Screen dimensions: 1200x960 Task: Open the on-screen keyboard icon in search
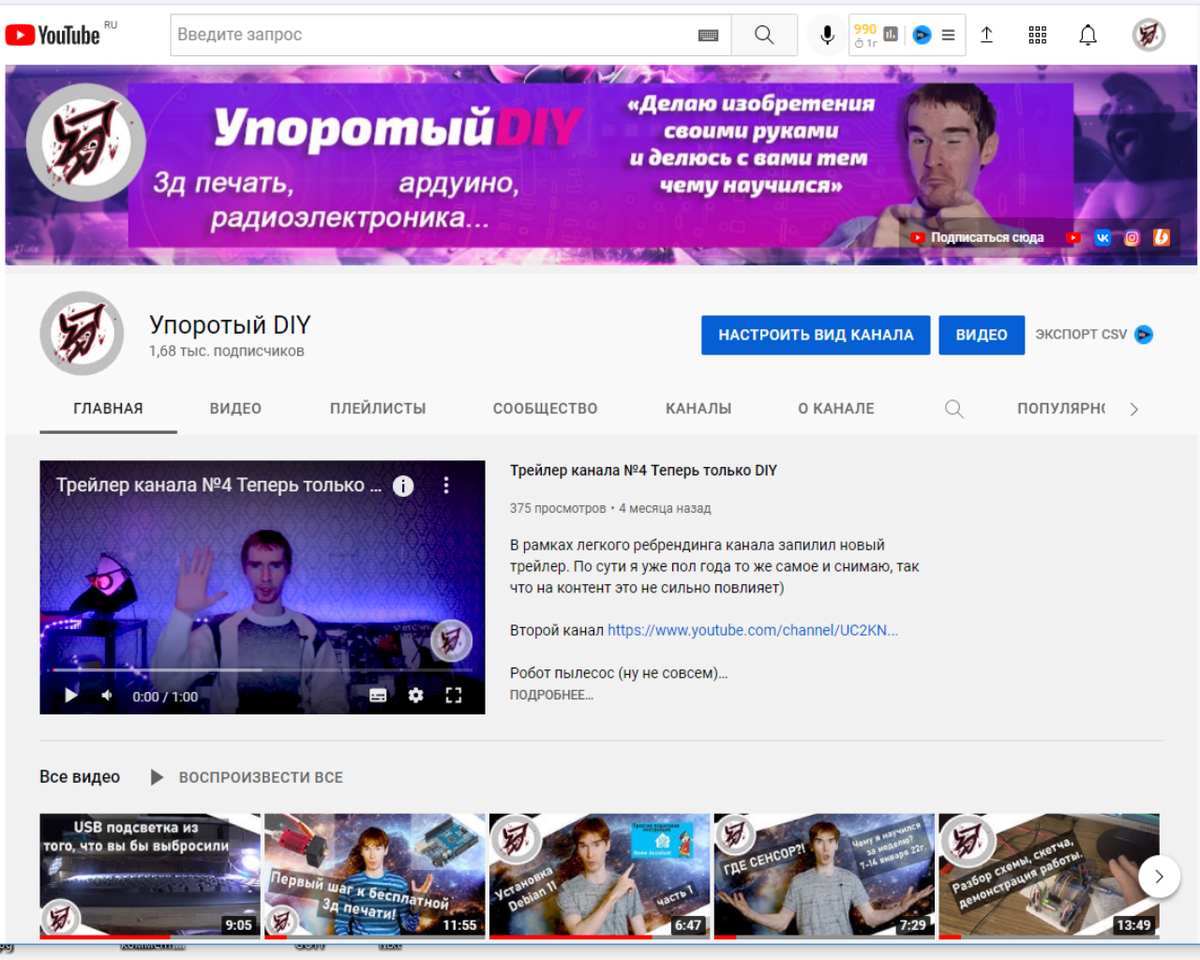point(708,35)
